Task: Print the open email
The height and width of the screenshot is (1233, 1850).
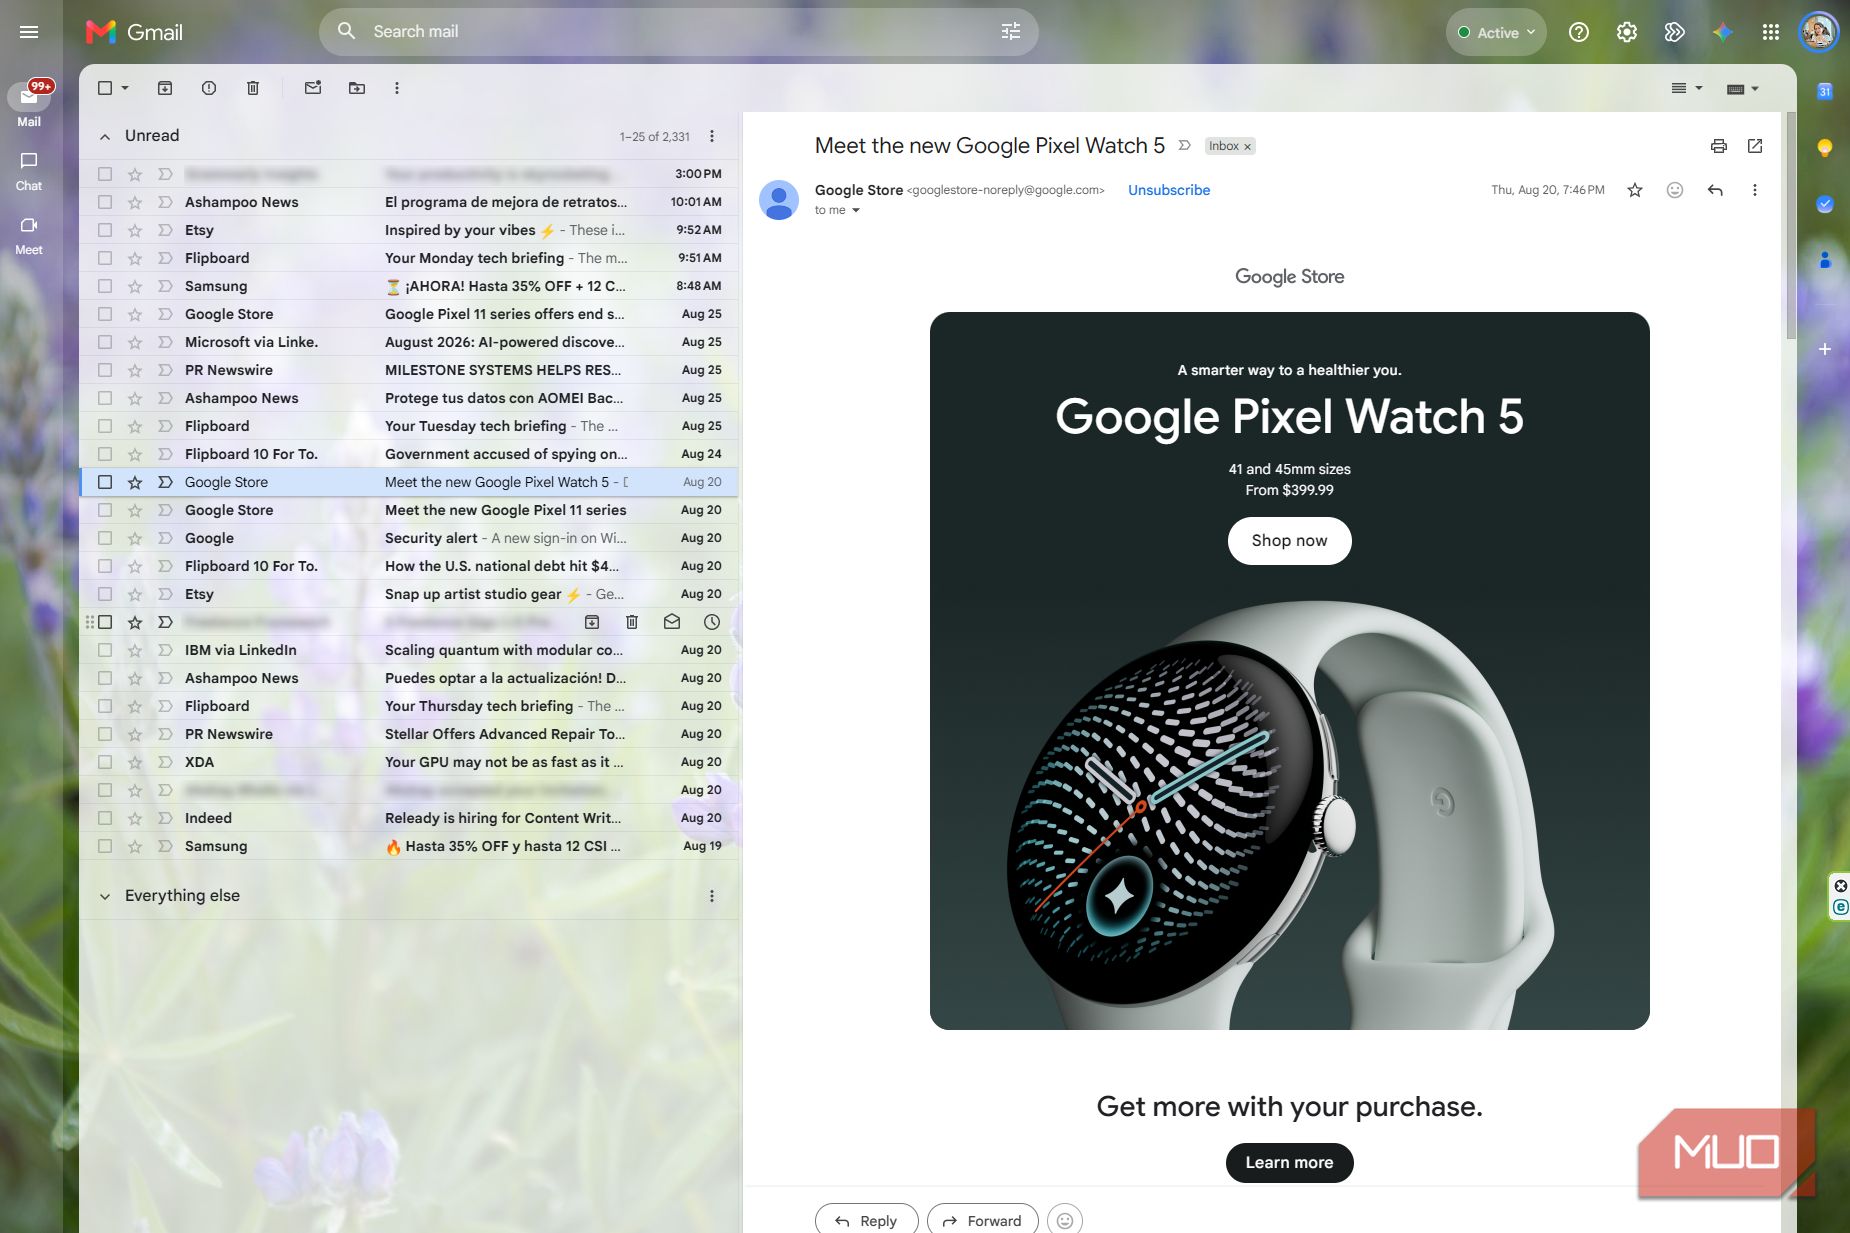Action: 1719,146
